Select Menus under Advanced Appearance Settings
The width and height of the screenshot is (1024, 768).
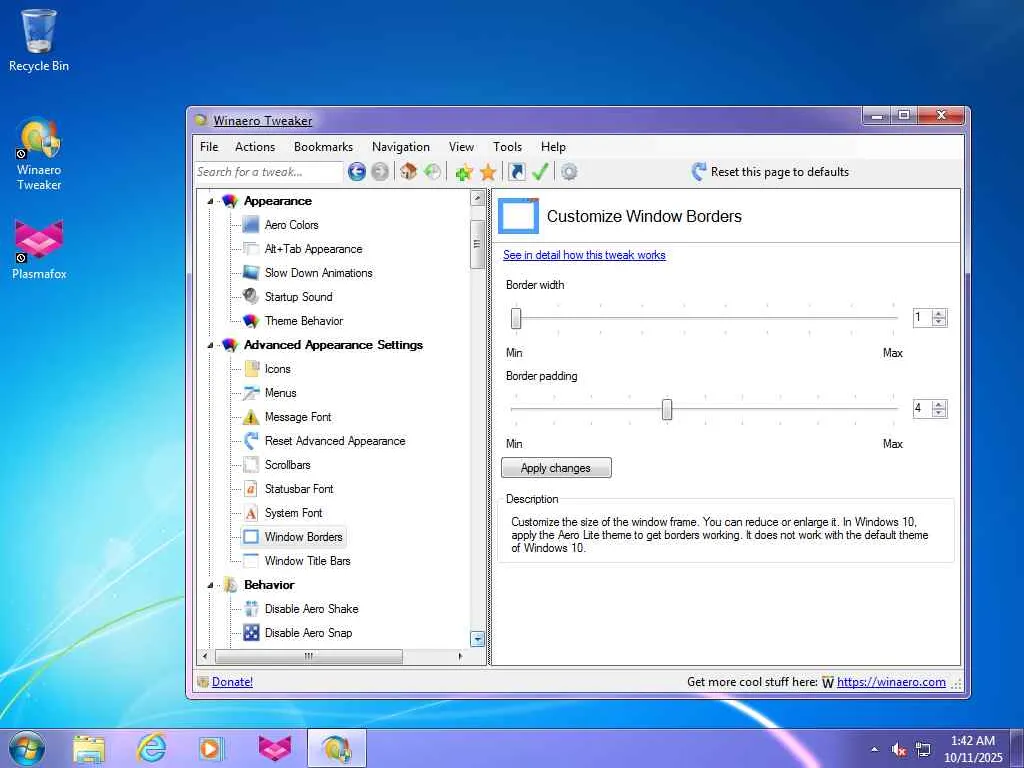pyautogui.click(x=281, y=393)
